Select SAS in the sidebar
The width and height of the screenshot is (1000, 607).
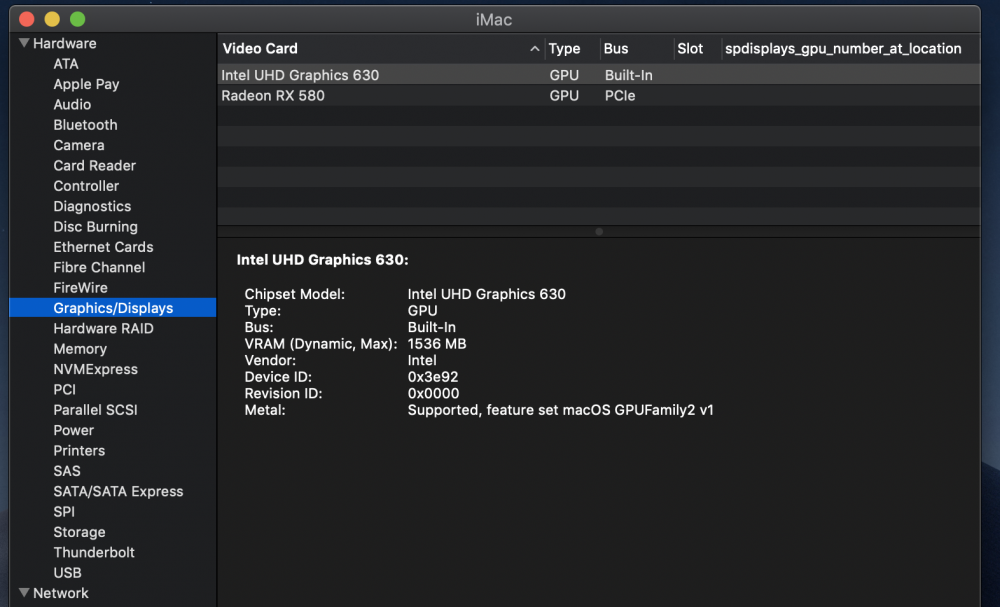[x=67, y=471]
